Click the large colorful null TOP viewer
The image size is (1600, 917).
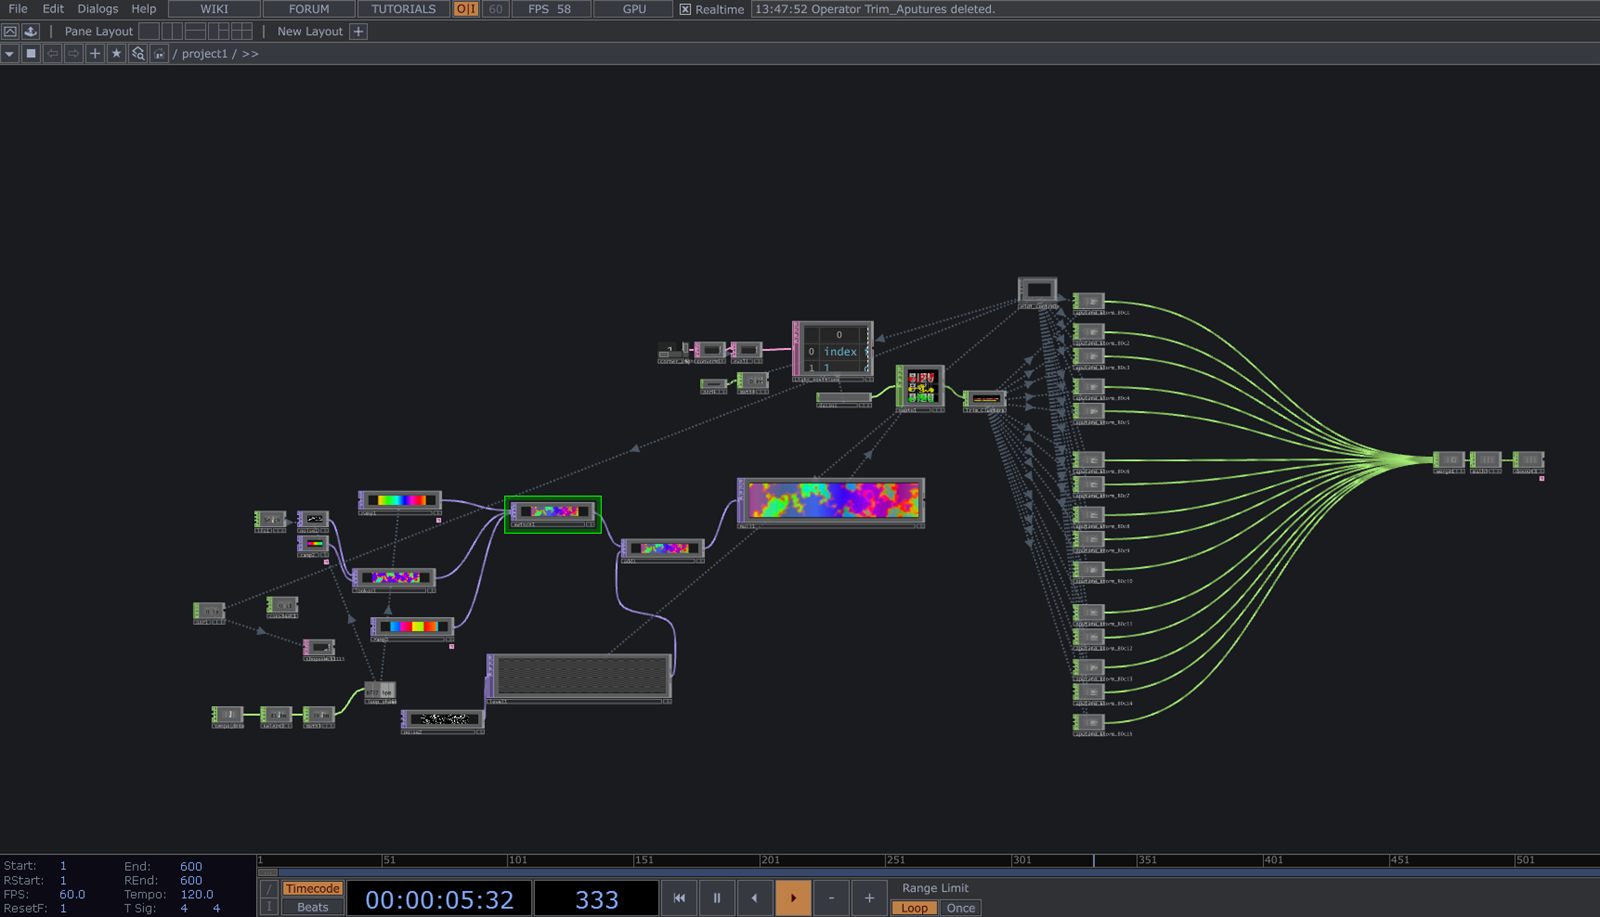click(830, 502)
